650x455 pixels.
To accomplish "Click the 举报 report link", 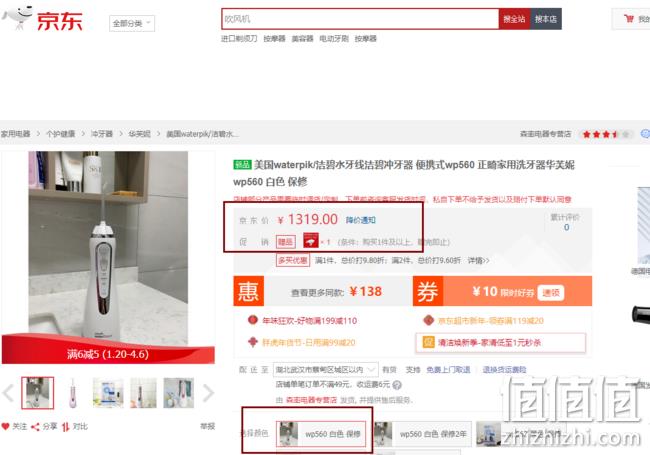I will (x=207, y=426).
